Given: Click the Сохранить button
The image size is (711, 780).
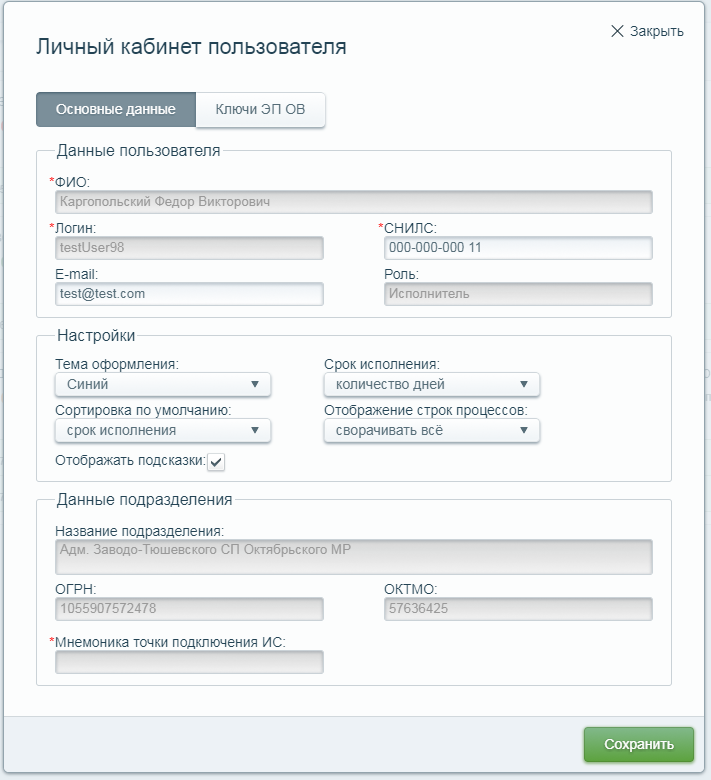Looking at the screenshot, I should (x=639, y=745).
